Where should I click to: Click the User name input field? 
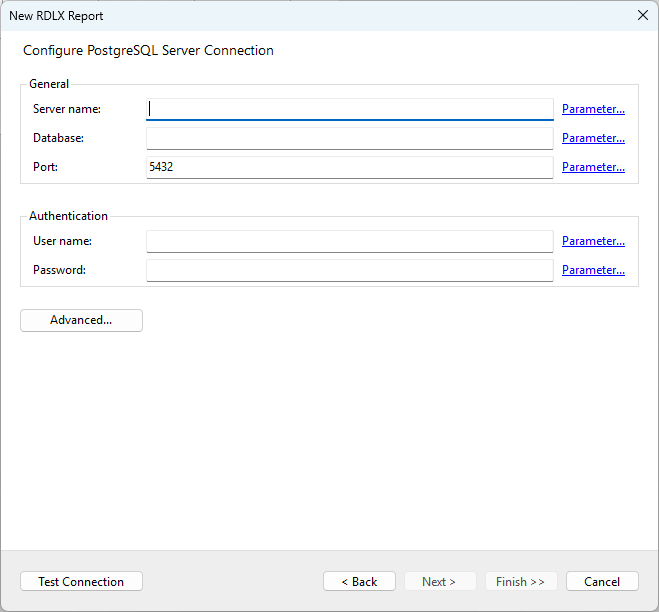pyautogui.click(x=350, y=241)
